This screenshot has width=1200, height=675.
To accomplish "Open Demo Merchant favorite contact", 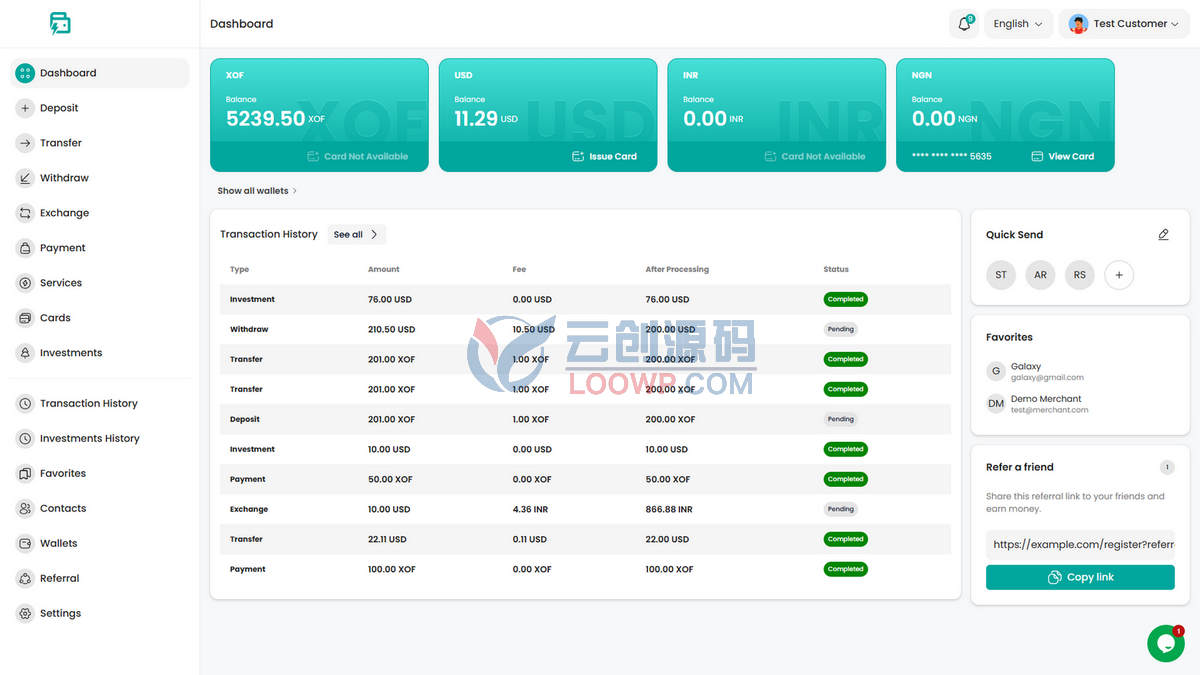I will click(1037, 404).
